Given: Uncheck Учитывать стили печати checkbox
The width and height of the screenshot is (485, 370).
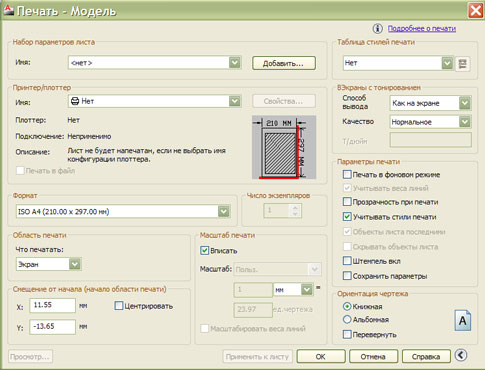Looking at the screenshot, I should pos(347,217).
